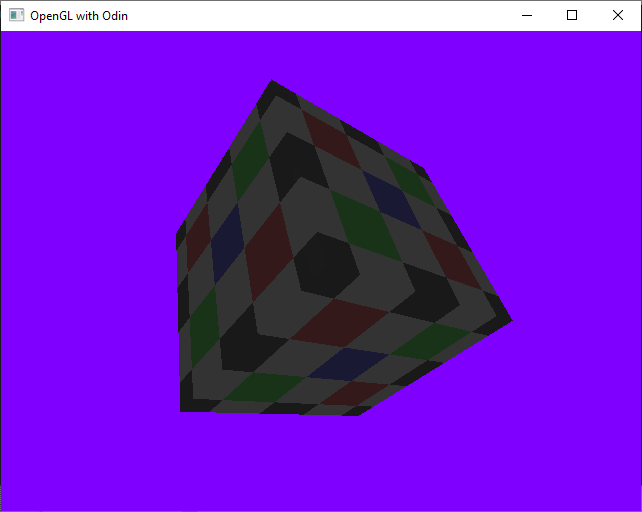Minimize the OpenGL with Odin window
This screenshot has width=642, height=512.
pos(527,16)
